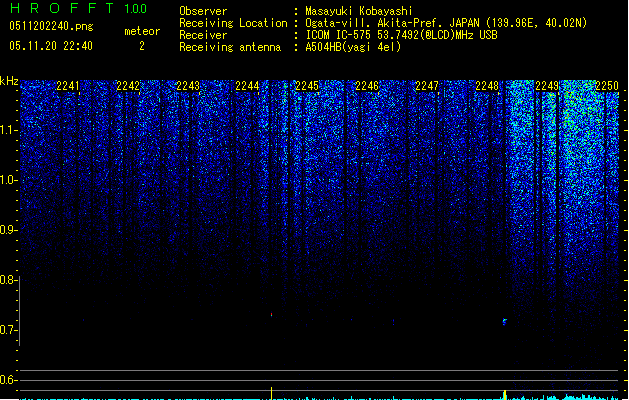This screenshot has width=629, height=400.
Task: Click the 0.7 frequency axis label
Action: [8, 330]
